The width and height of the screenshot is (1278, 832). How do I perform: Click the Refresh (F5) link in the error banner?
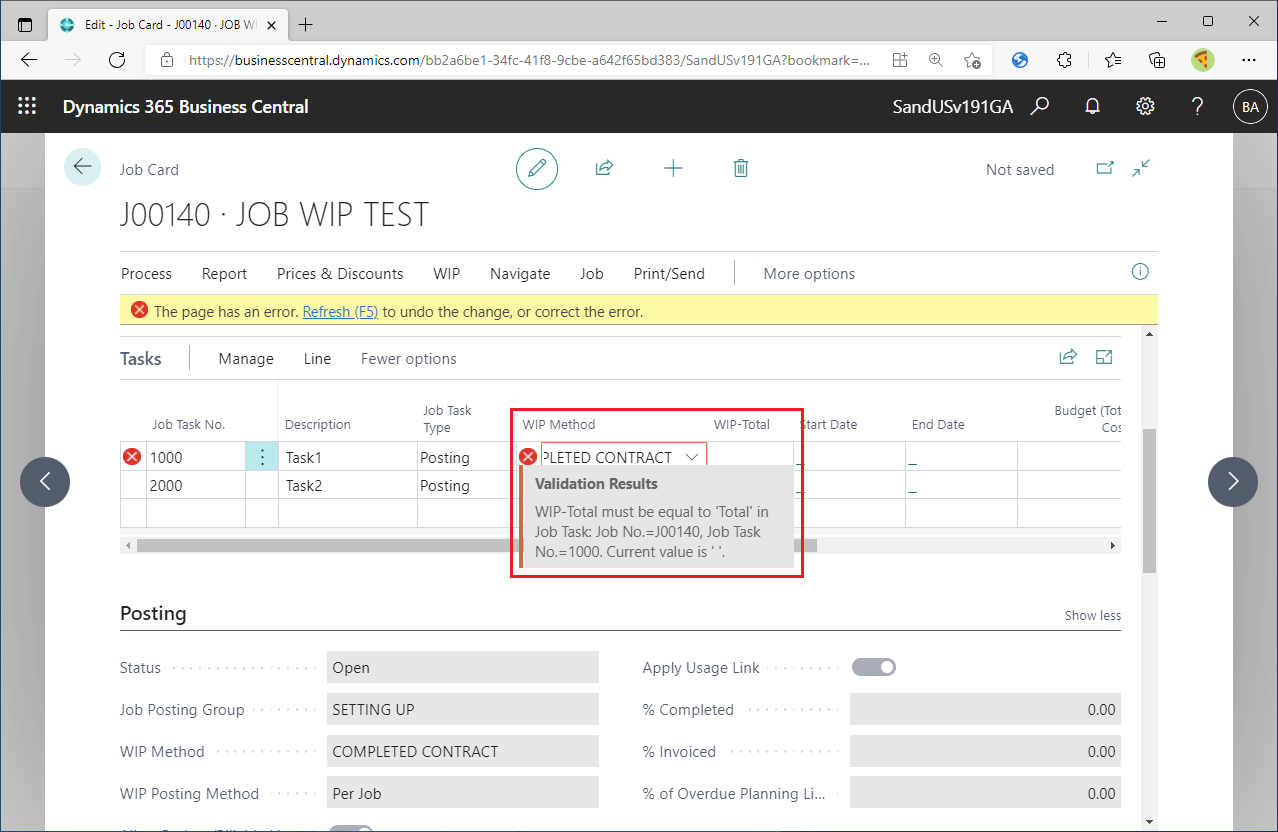(x=340, y=311)
